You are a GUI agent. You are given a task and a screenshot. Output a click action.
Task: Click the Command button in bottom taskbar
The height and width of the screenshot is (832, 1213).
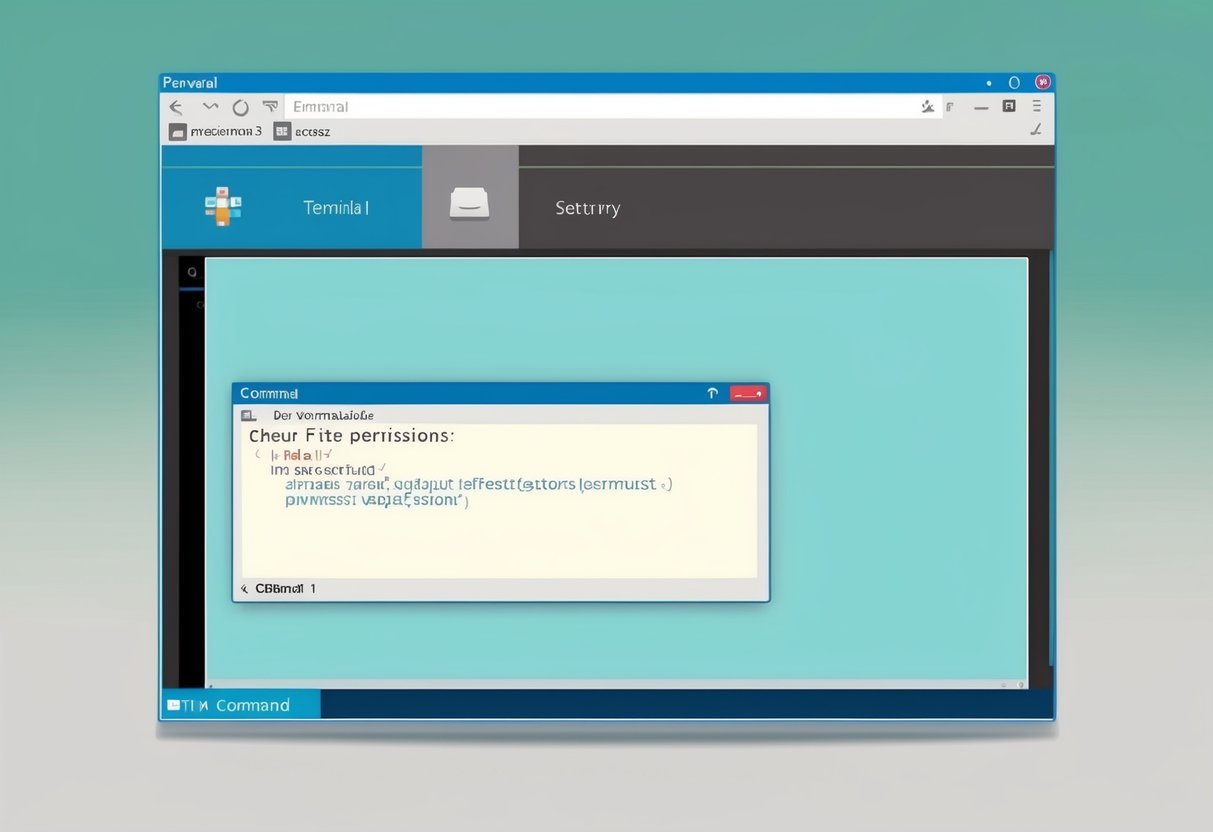pyautogui.click(x=240, y=705)
